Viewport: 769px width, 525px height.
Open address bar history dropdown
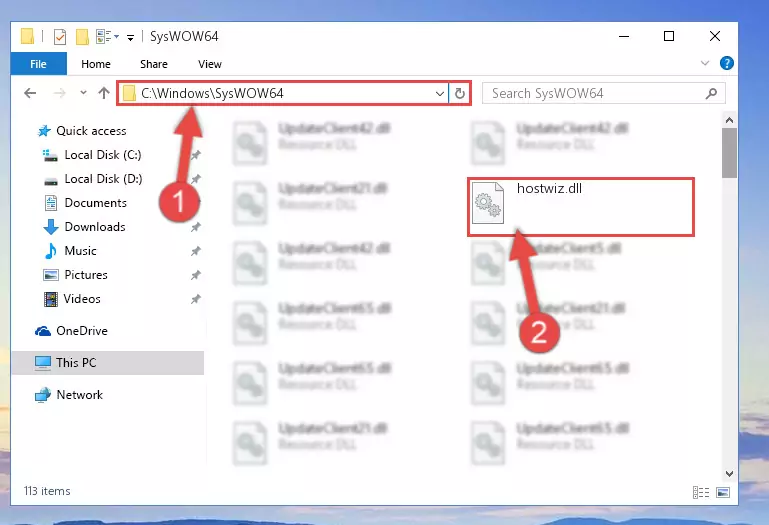pos(440,93)
